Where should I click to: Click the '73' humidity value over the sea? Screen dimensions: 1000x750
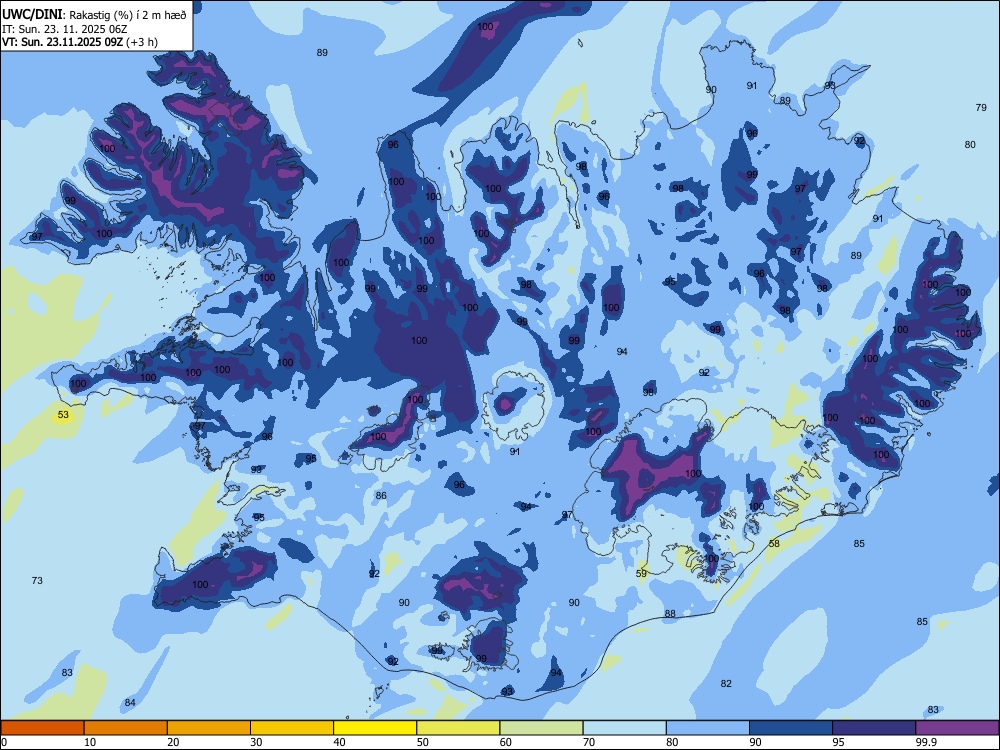point(37,580)
